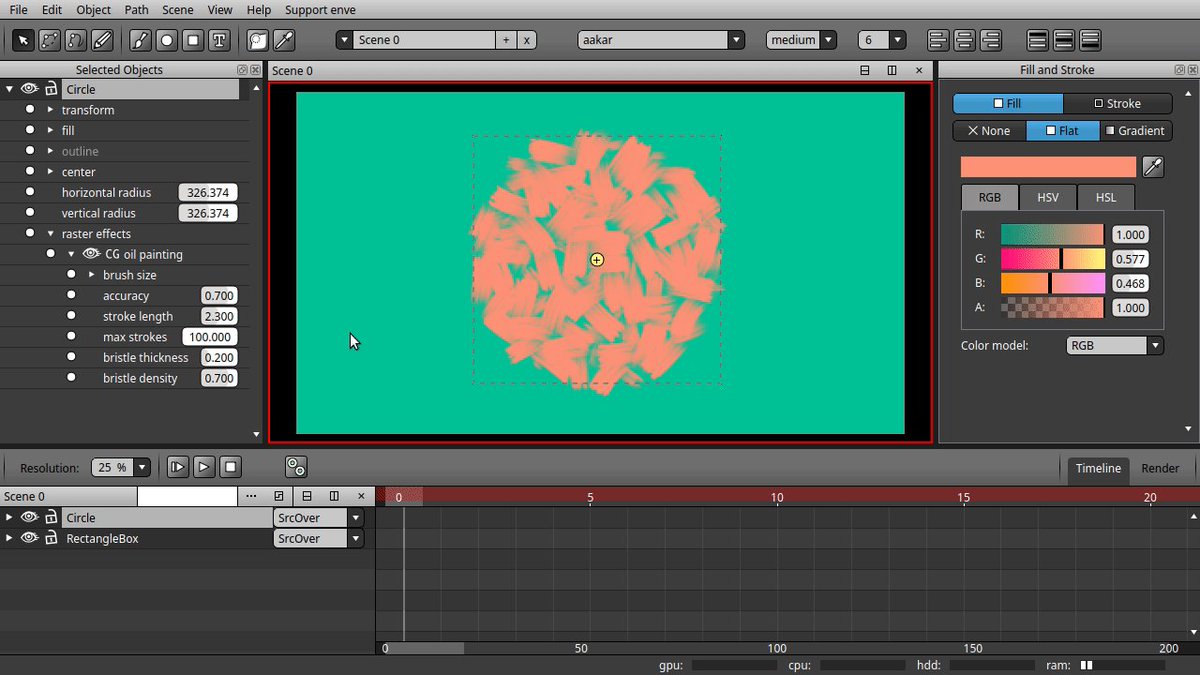Open the Resolution 25 % dropdown
This screenshot has width=1200, height=675.
point(142,467)
